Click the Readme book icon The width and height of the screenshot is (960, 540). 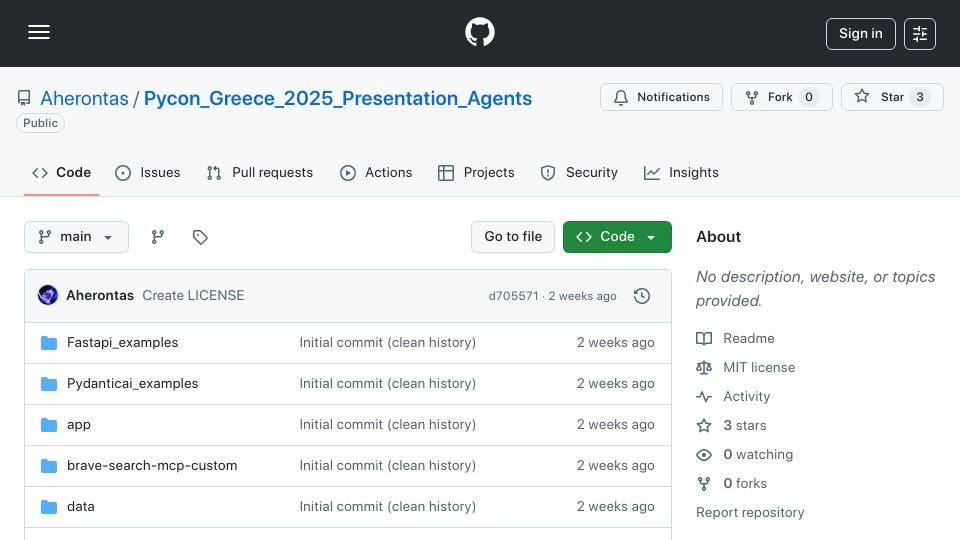click(x=704, y=339)
